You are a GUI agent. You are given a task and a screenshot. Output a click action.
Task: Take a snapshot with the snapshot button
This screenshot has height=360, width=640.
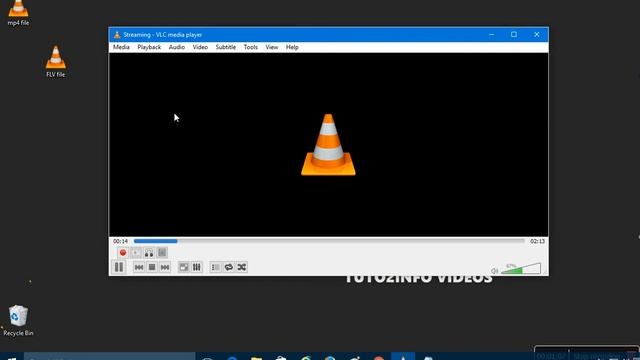tap(136, 253)
